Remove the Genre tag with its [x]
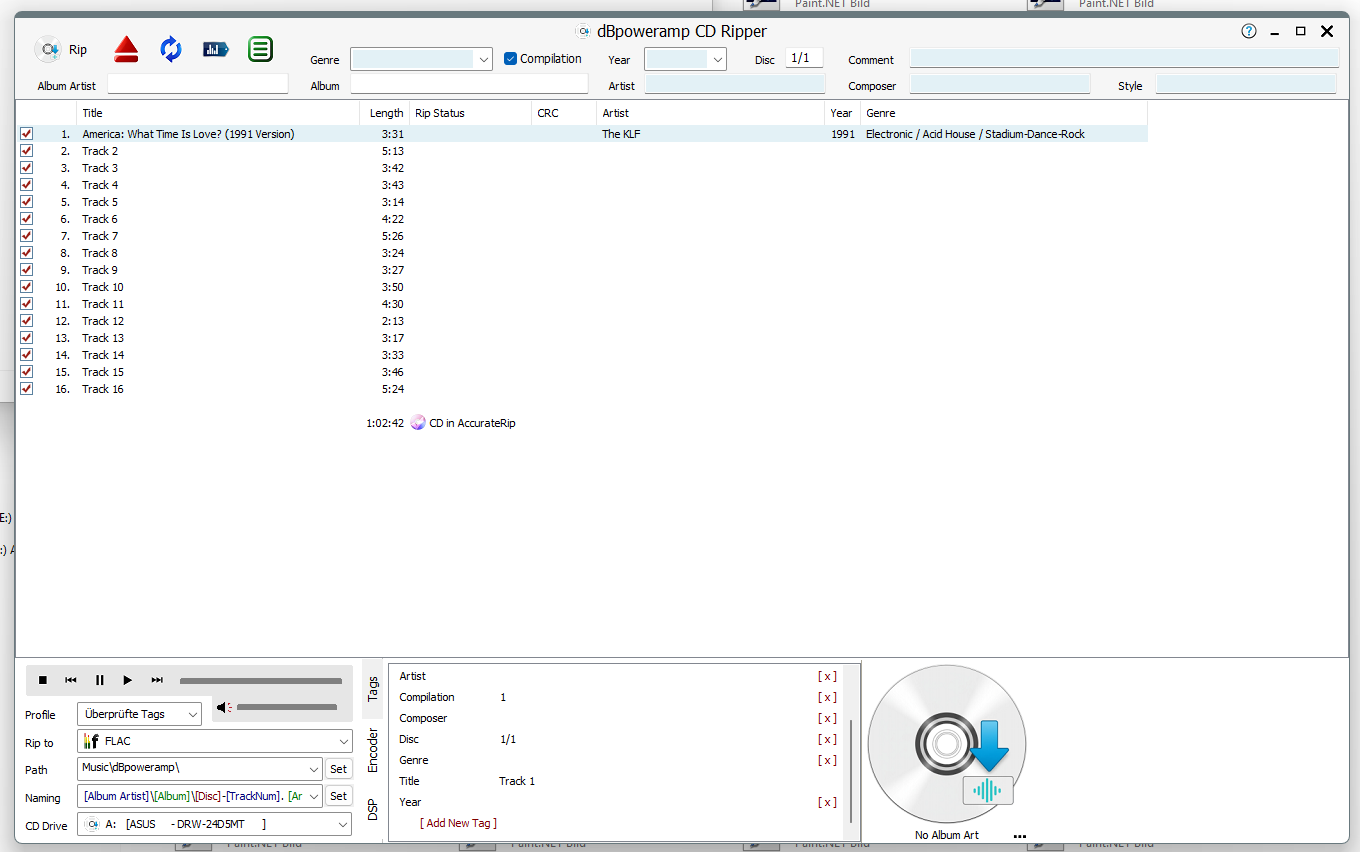Image resolution: width=1360 pixels, height=852 pixels. (x=827, y=761)
